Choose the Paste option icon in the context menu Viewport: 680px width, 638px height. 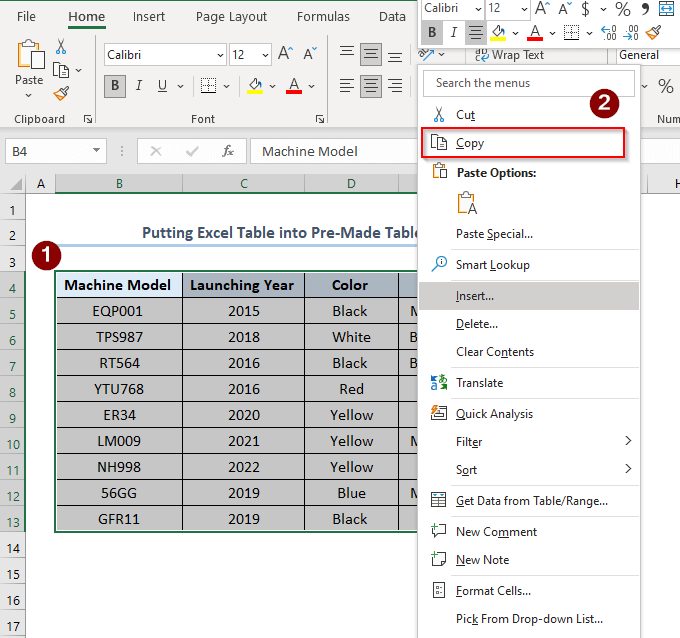(x=467, y=203)
